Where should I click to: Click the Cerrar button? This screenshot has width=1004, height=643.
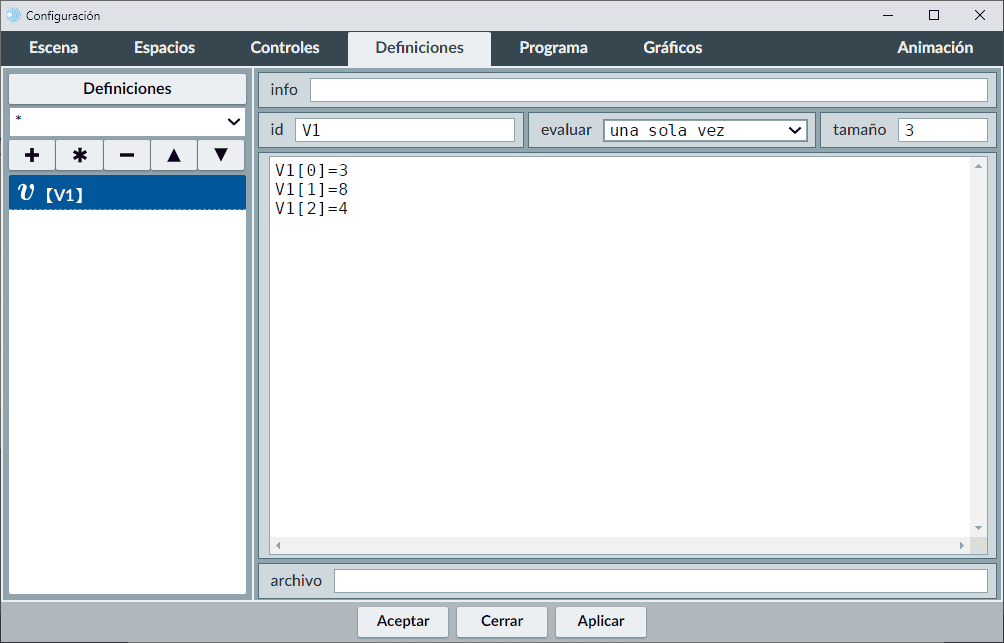point(502,621)
